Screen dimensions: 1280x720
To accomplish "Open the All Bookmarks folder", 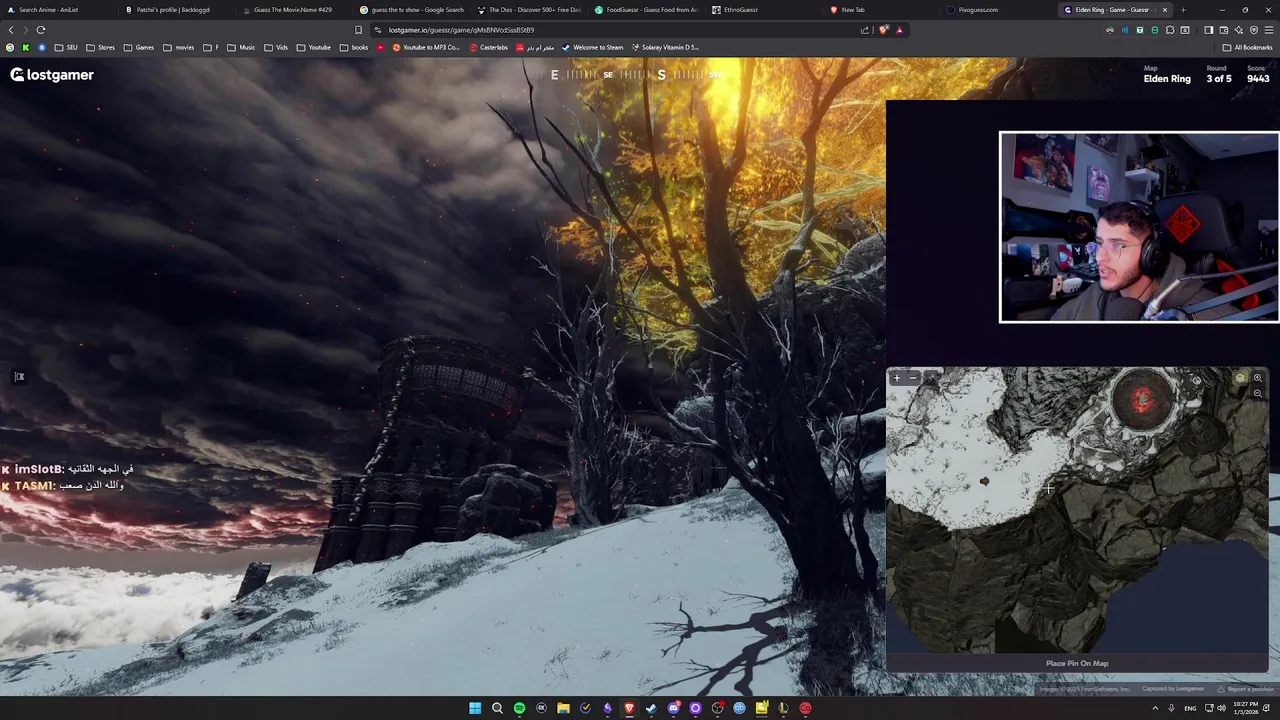I will 1248,47.
